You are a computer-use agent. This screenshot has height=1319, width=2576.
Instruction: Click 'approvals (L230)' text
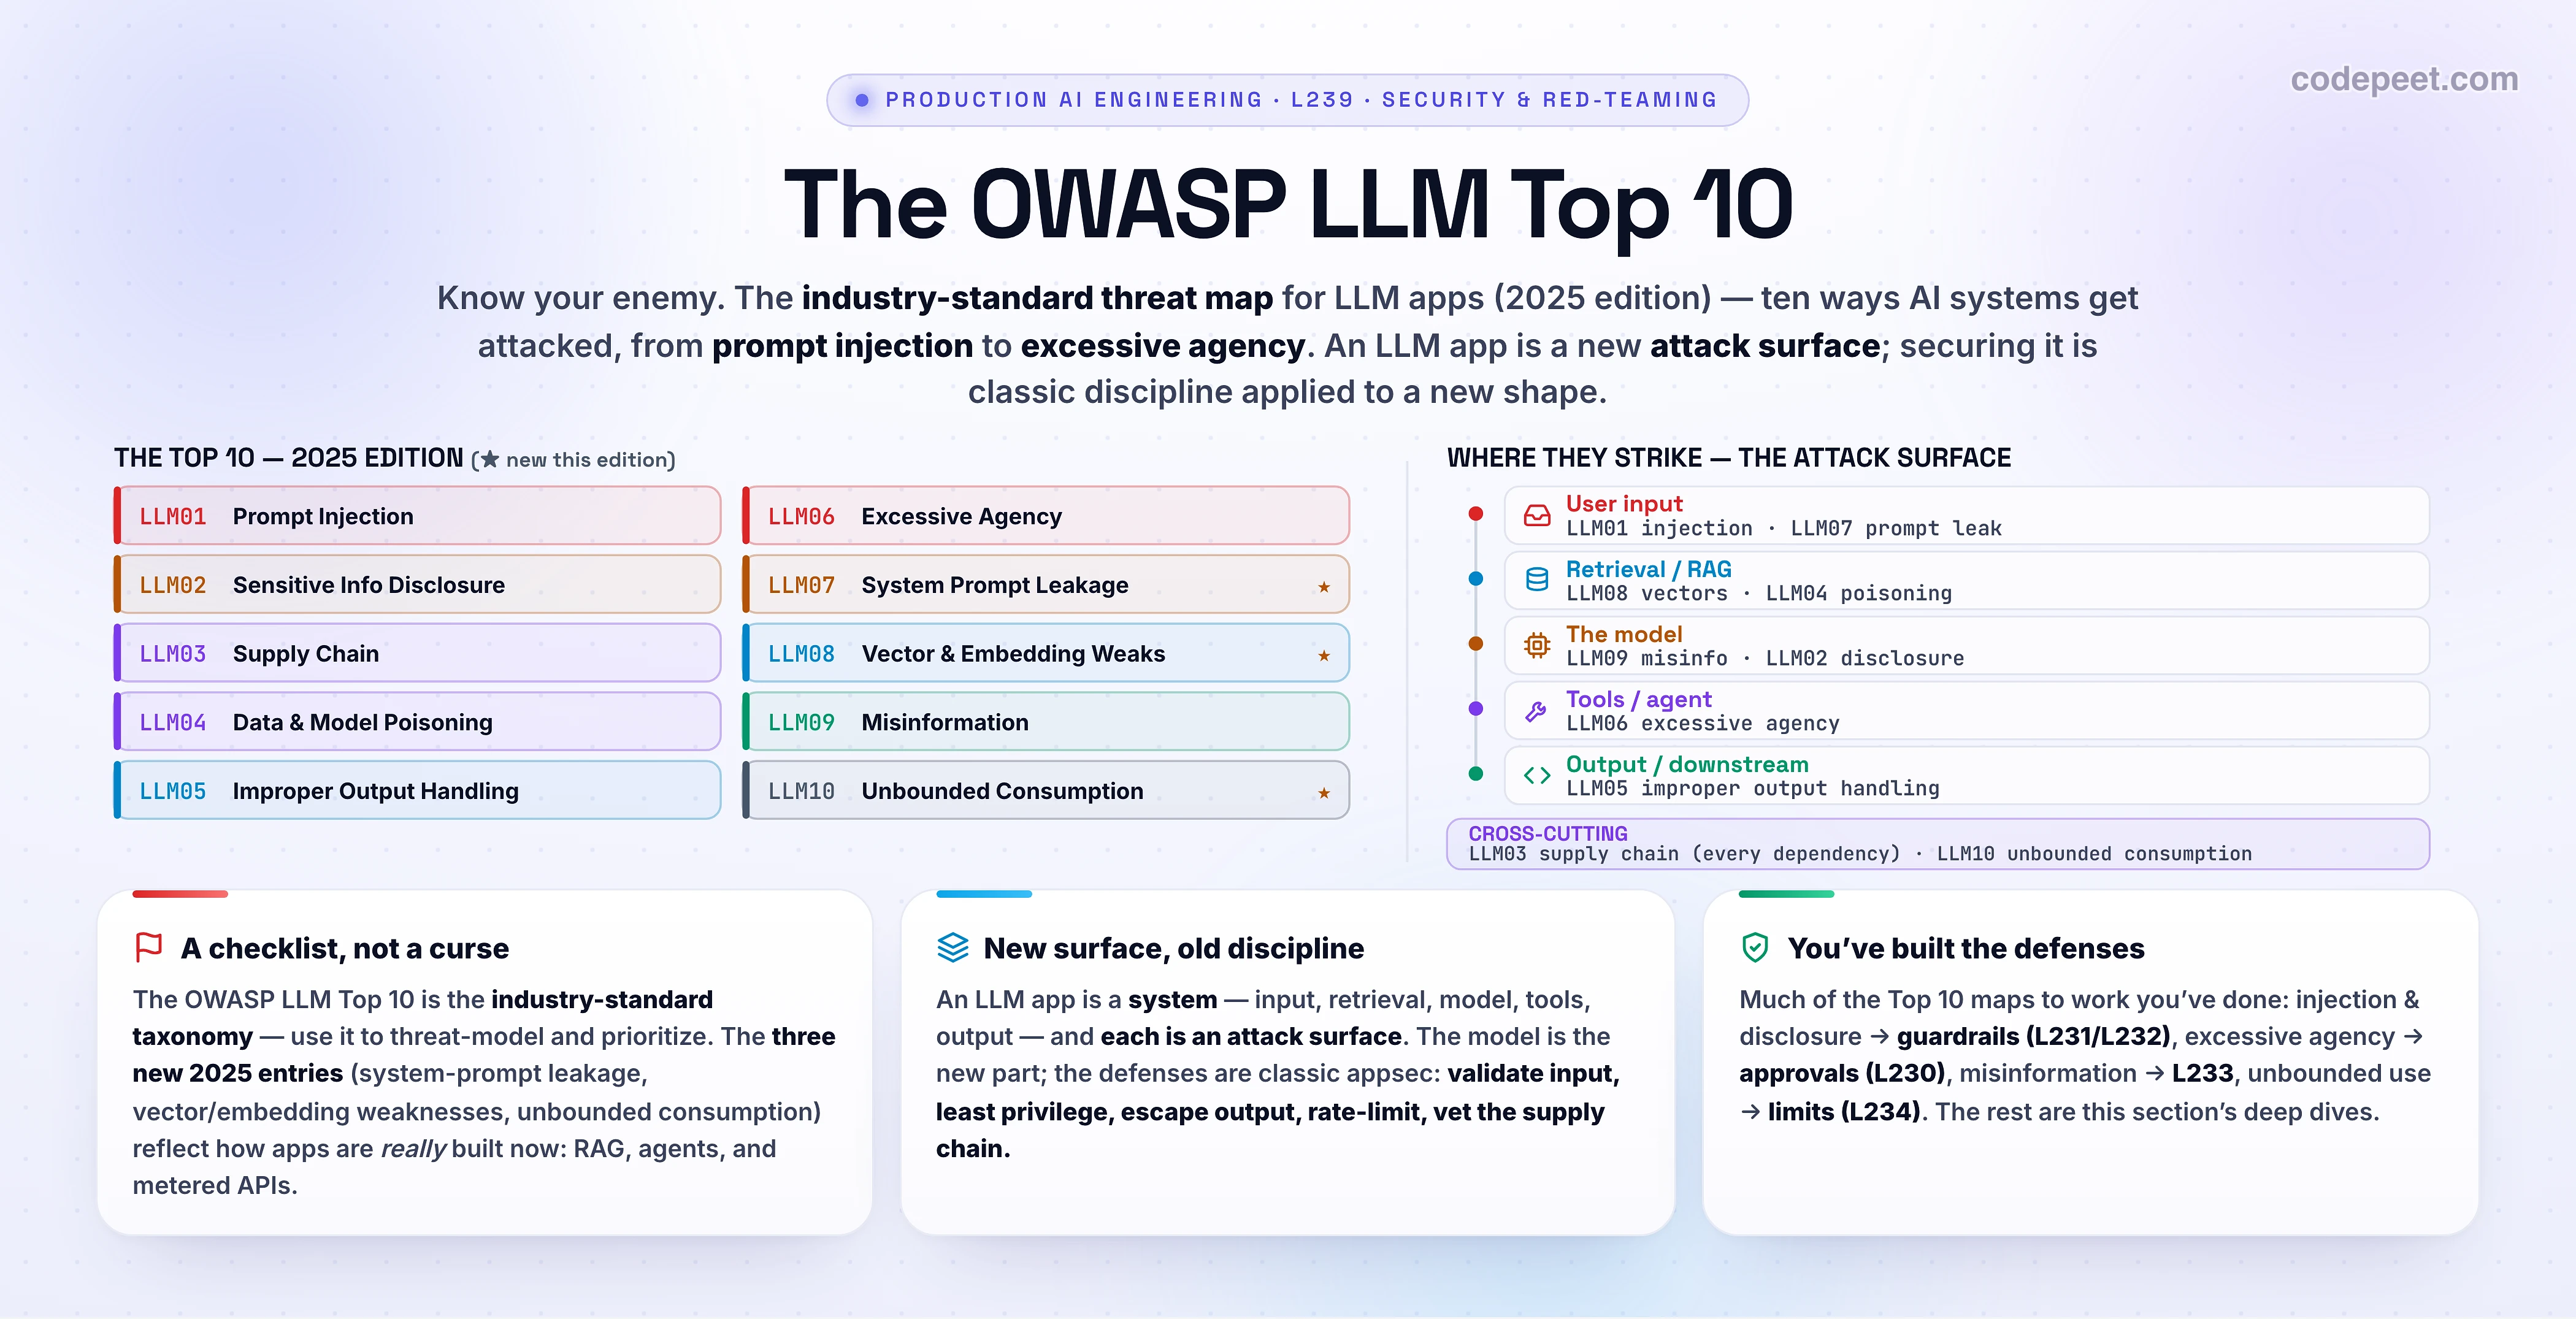tap(1842, 1074)
